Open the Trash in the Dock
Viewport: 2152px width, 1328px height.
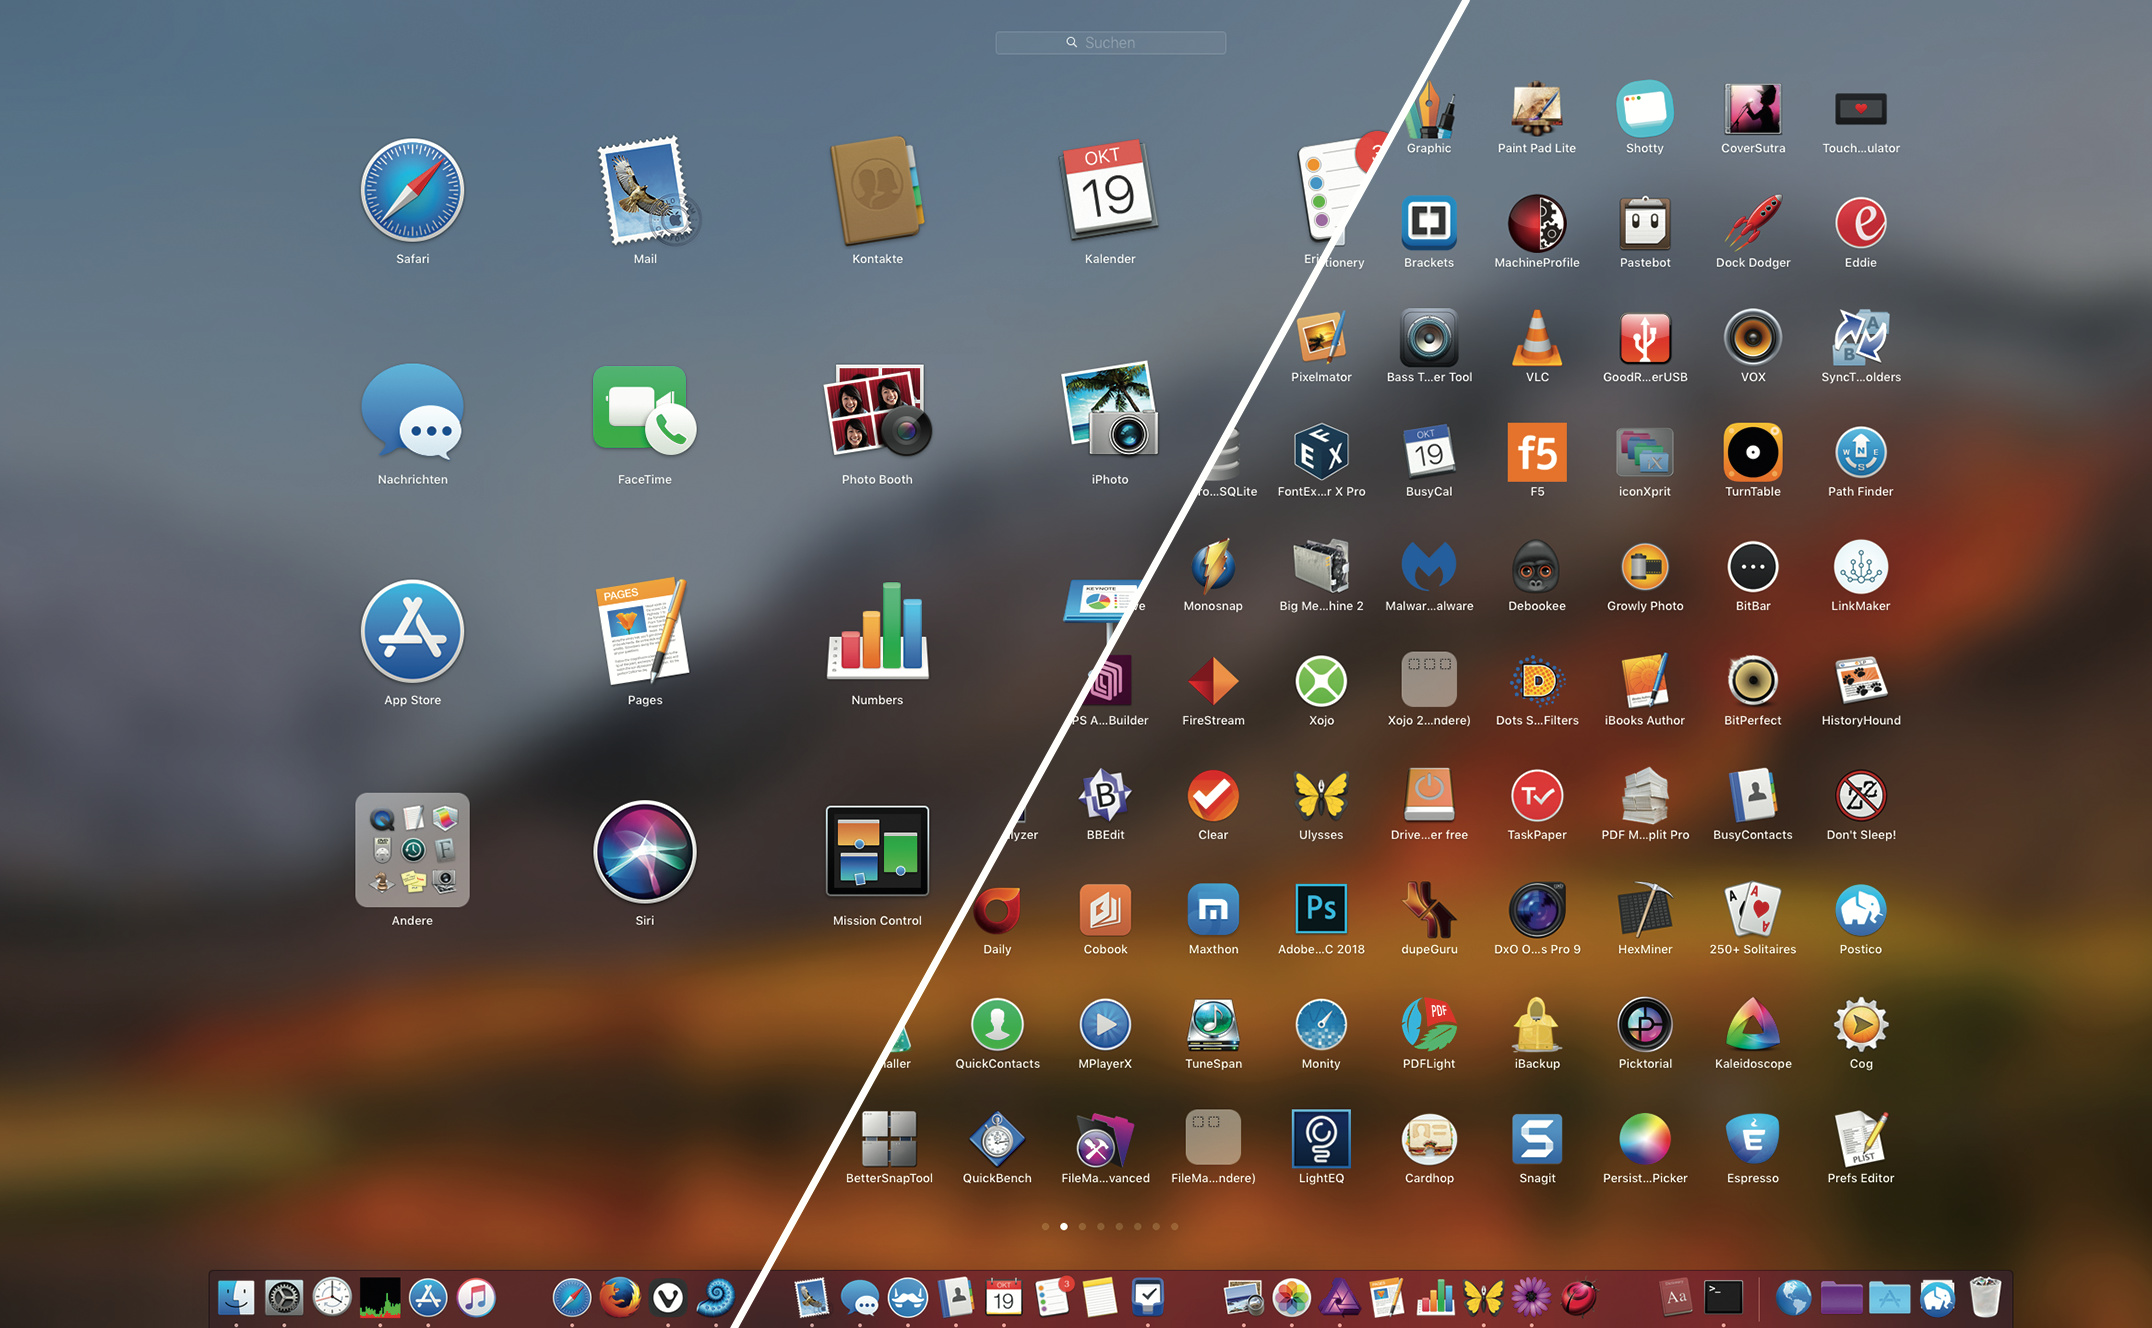coord(1985,1298)
